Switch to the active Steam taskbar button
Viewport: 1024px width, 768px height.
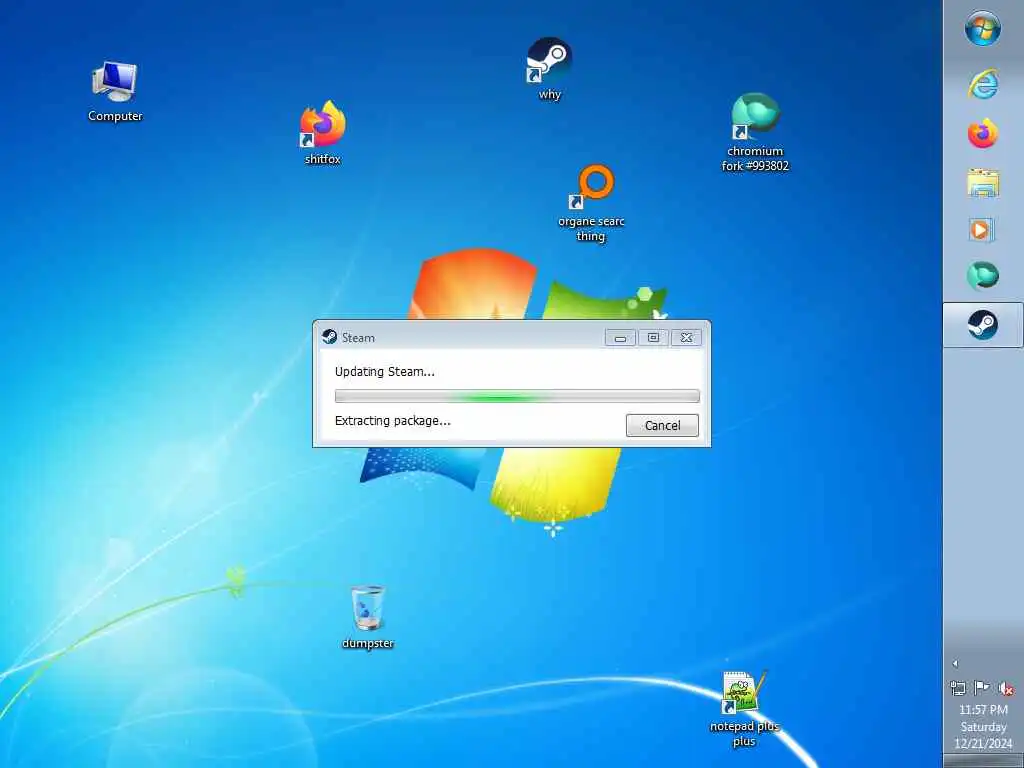coord(983,325)
